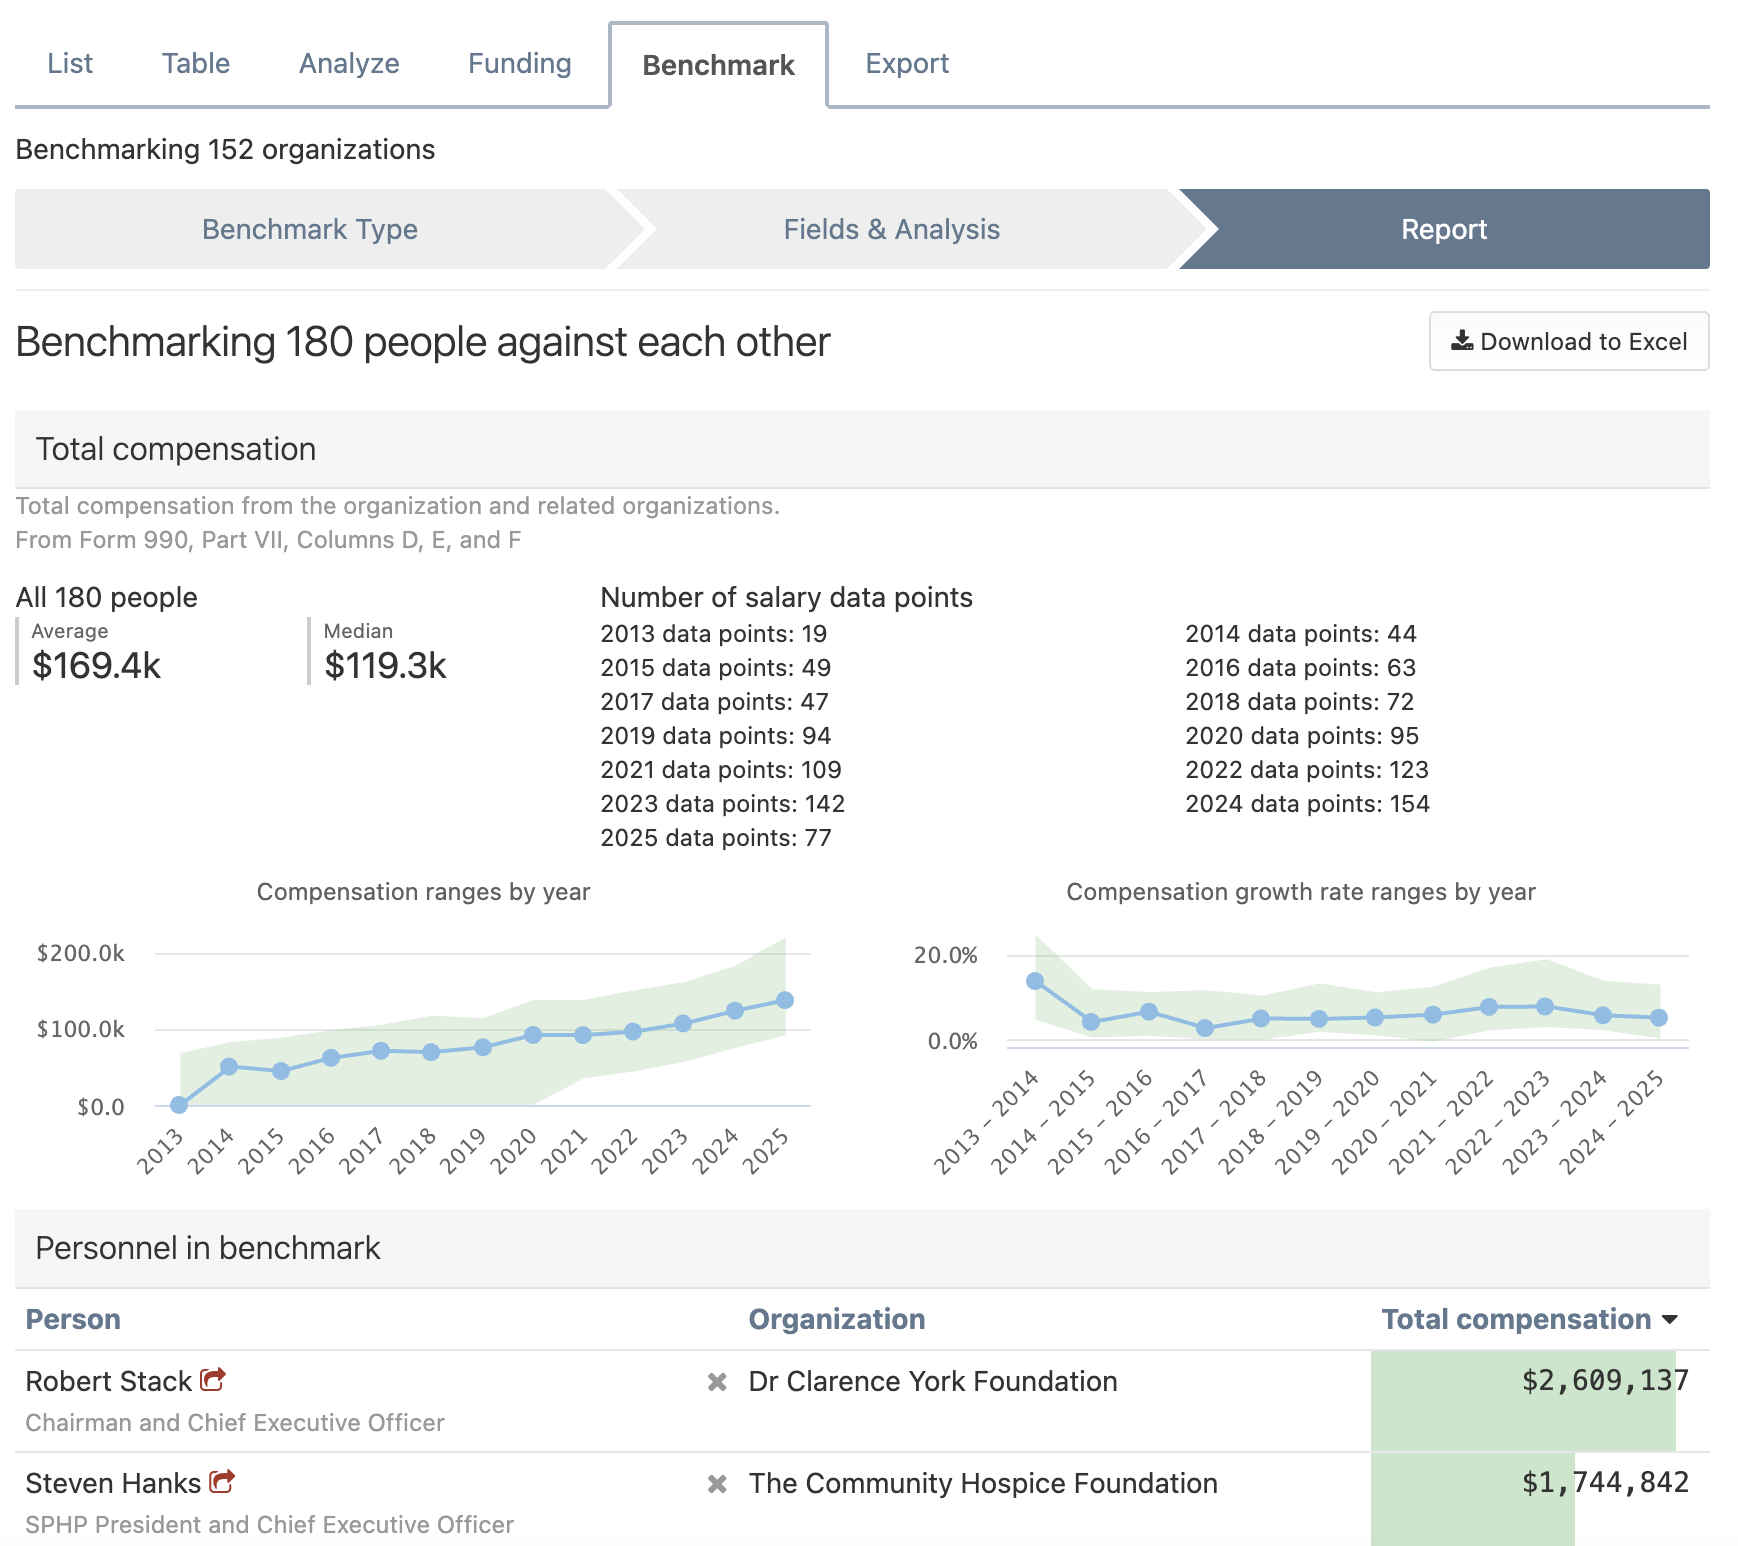Sort the table by Person column
The image size is (1738, 1546).
pos(73,1319)
